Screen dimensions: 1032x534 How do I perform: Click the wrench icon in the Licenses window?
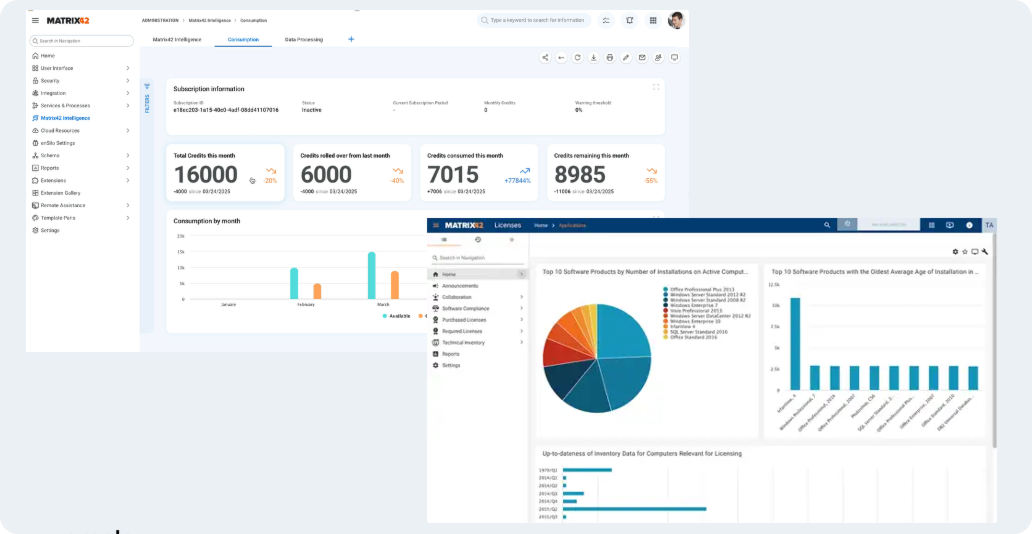pyautogui.click(x=985, y=252)
